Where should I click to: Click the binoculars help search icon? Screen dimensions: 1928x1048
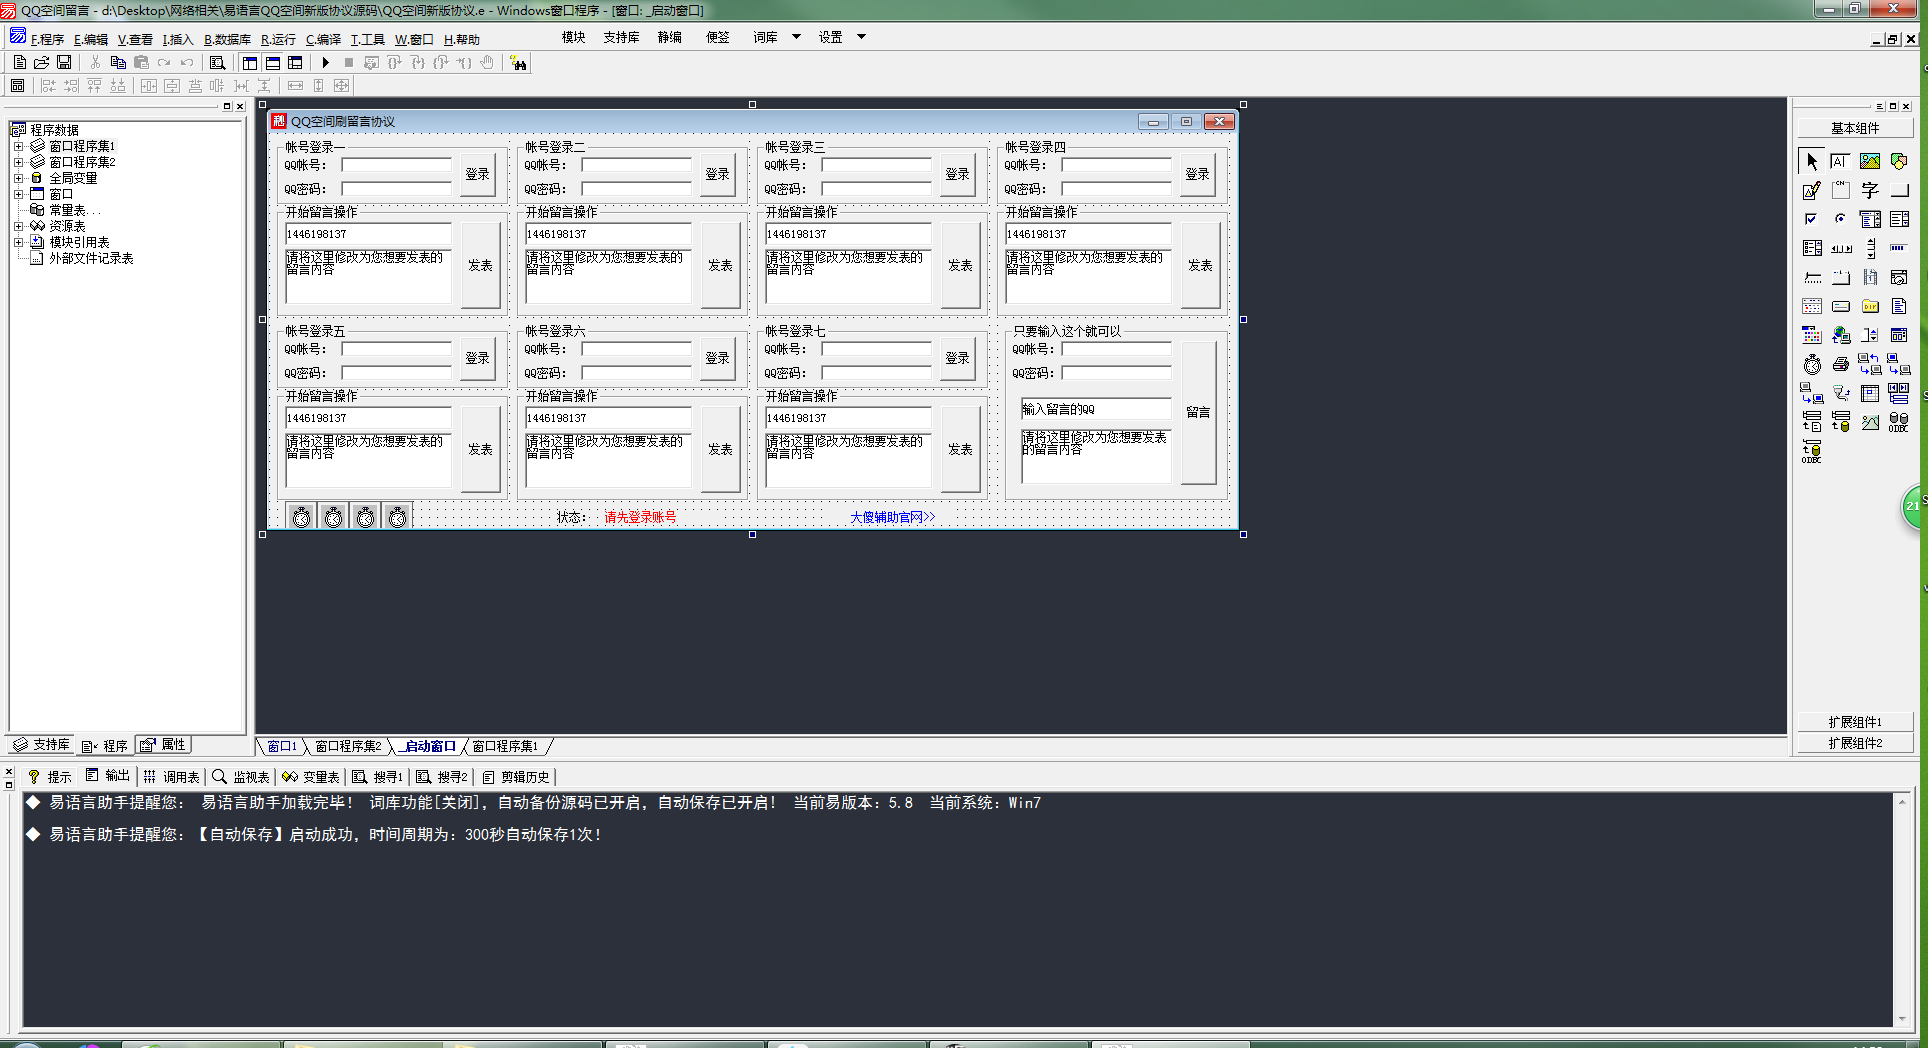[x=518, y=63]
